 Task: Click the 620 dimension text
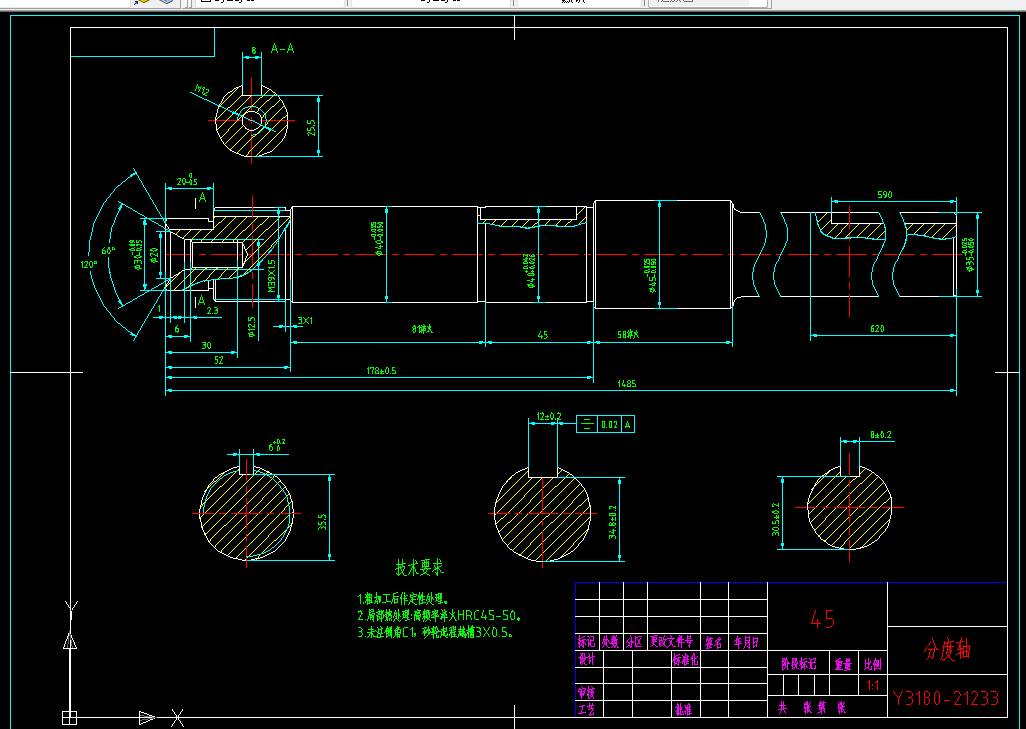click(x=877, y=329)
